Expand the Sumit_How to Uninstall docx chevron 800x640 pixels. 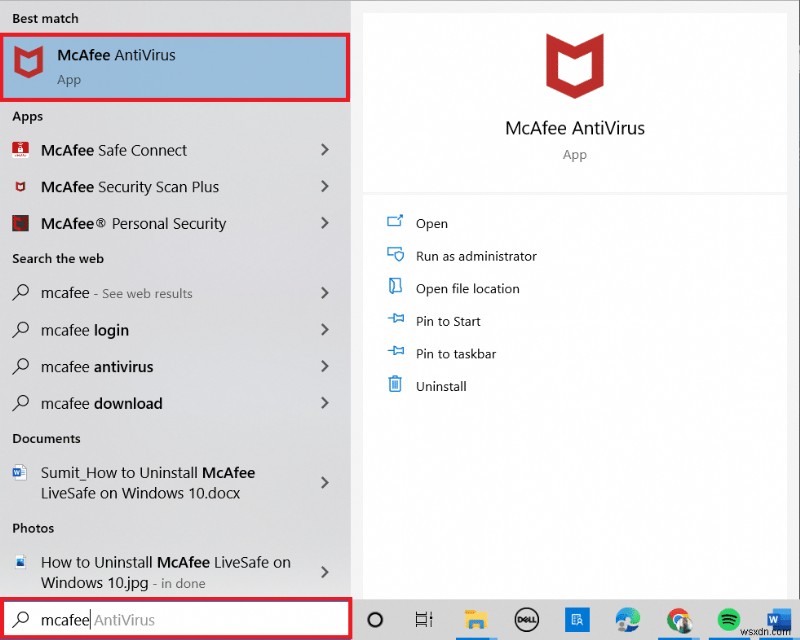[324, 483]
